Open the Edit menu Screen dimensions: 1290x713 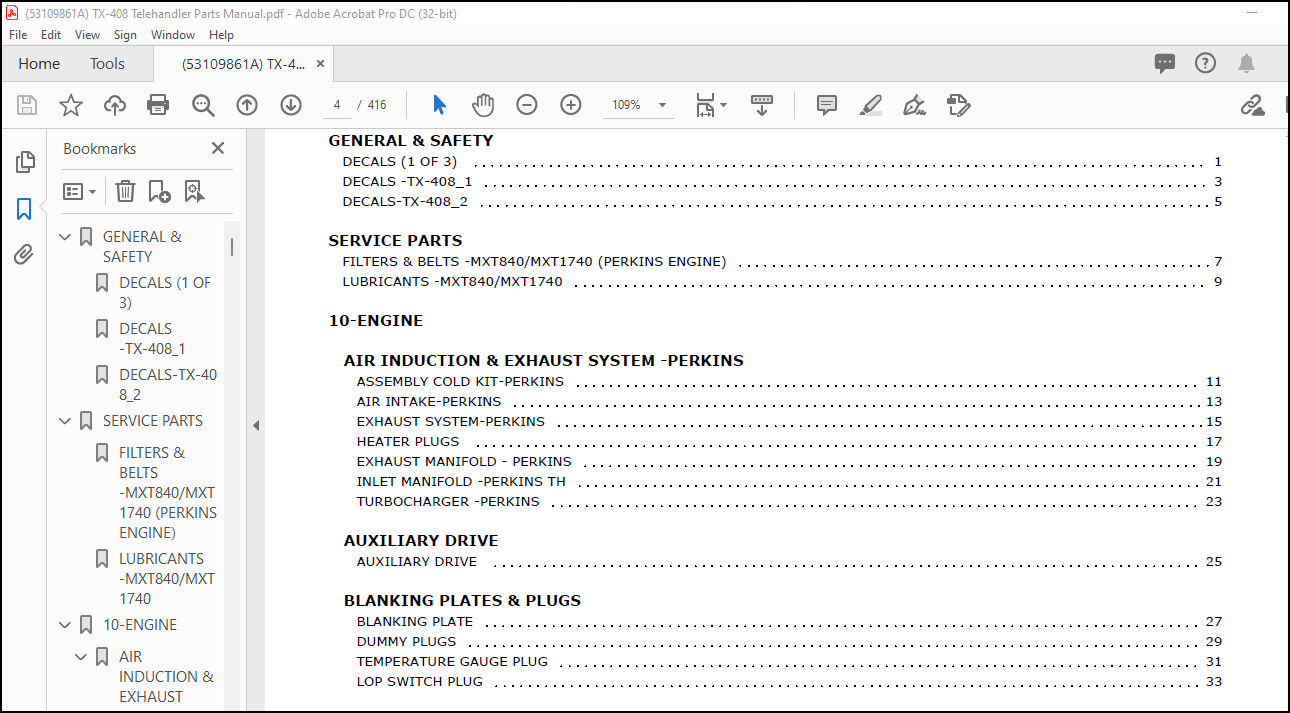tap(51, 34)
